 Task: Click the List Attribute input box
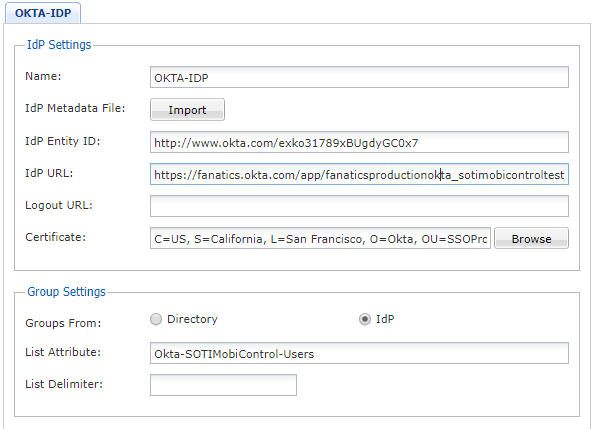pos(359,353)
